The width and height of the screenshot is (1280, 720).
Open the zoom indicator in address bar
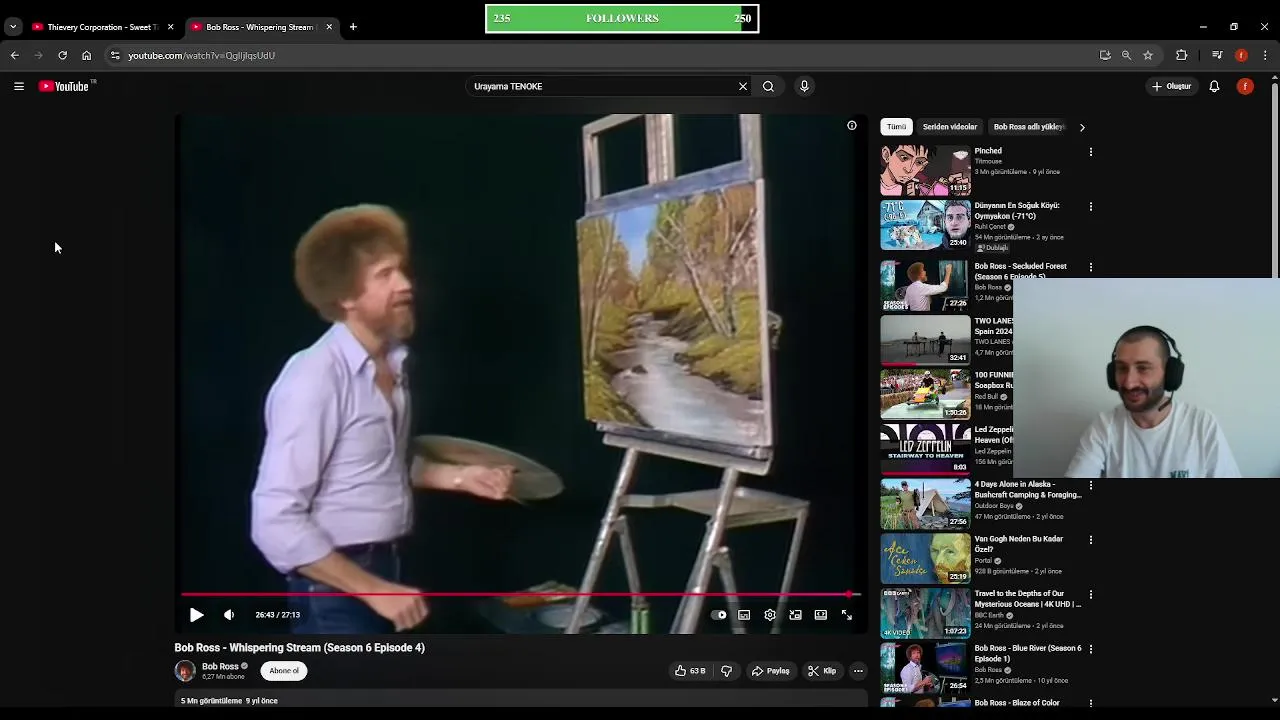click(1126, 56)
